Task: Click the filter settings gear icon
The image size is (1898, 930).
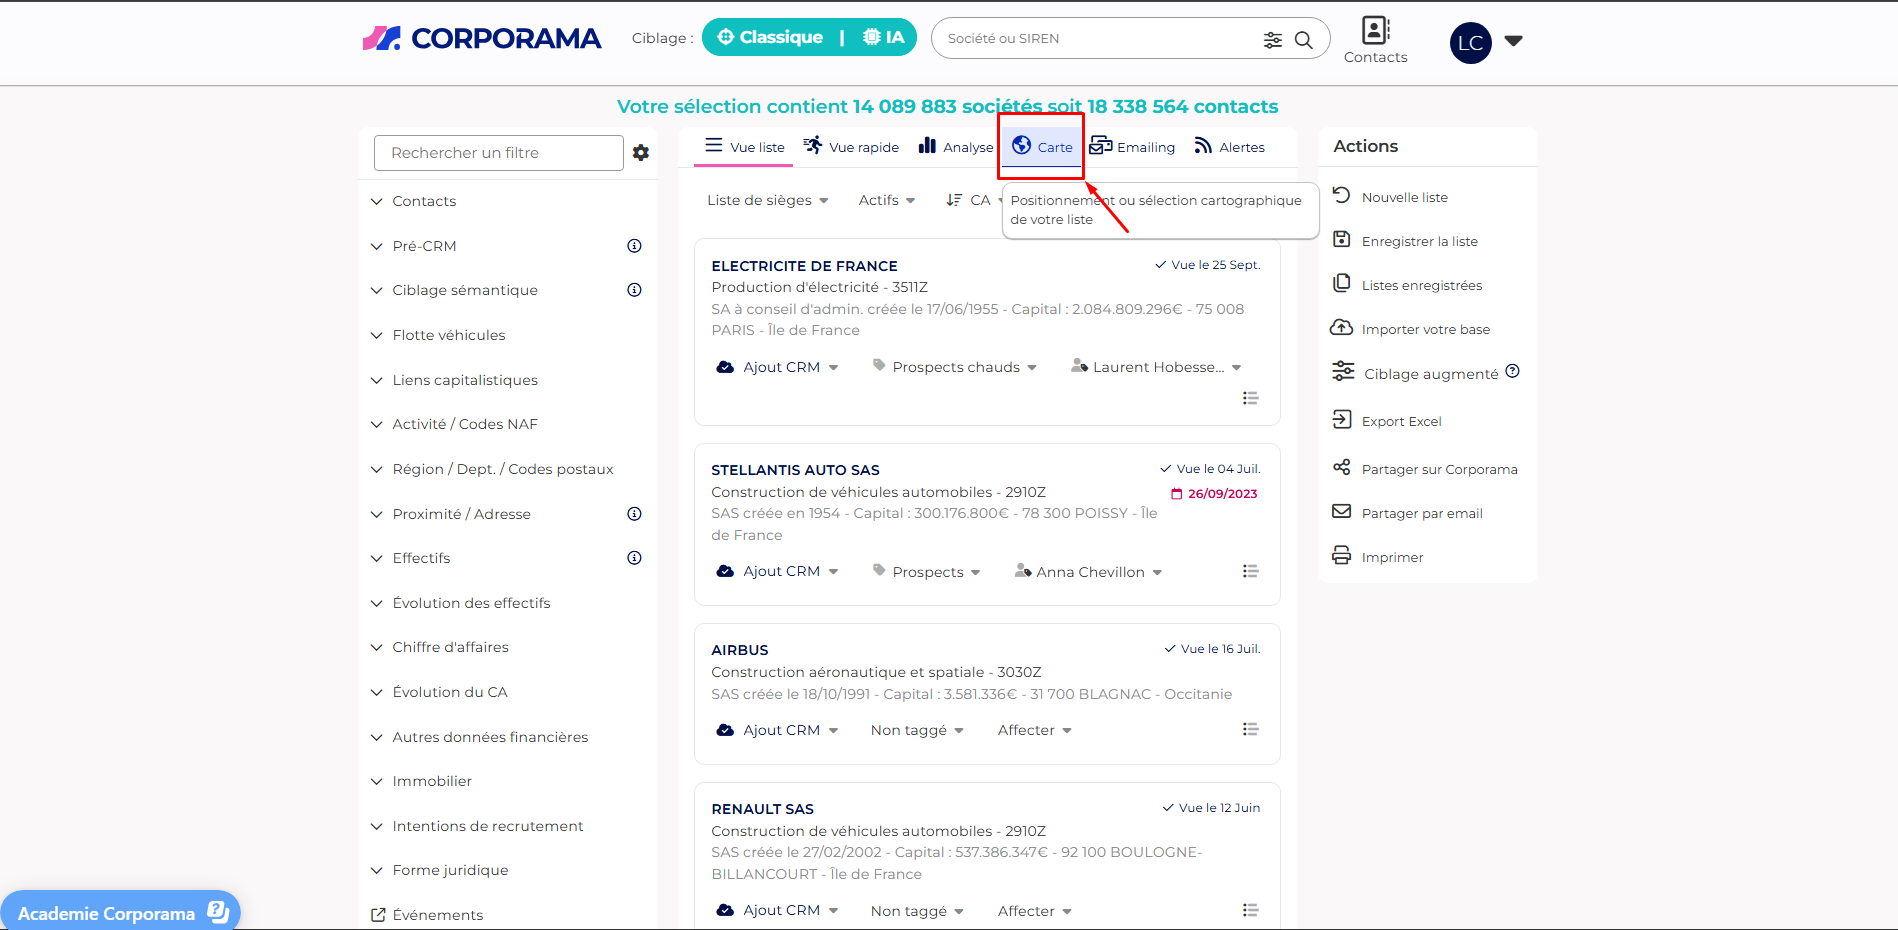Action: (x=641, y=153)
